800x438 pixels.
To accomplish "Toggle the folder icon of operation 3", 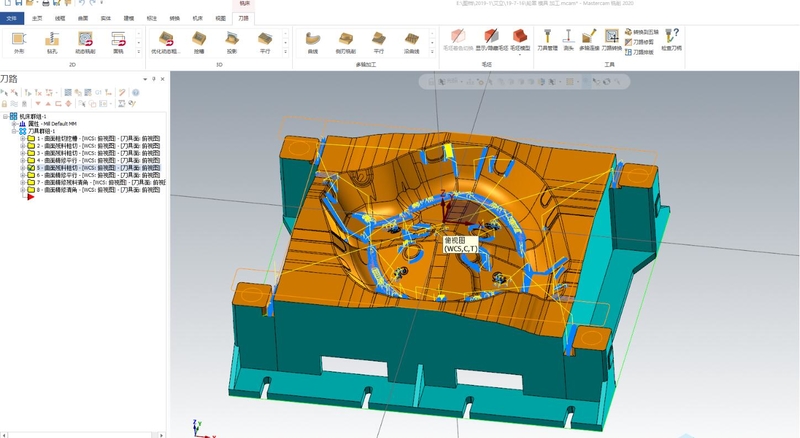I will 31,153.
